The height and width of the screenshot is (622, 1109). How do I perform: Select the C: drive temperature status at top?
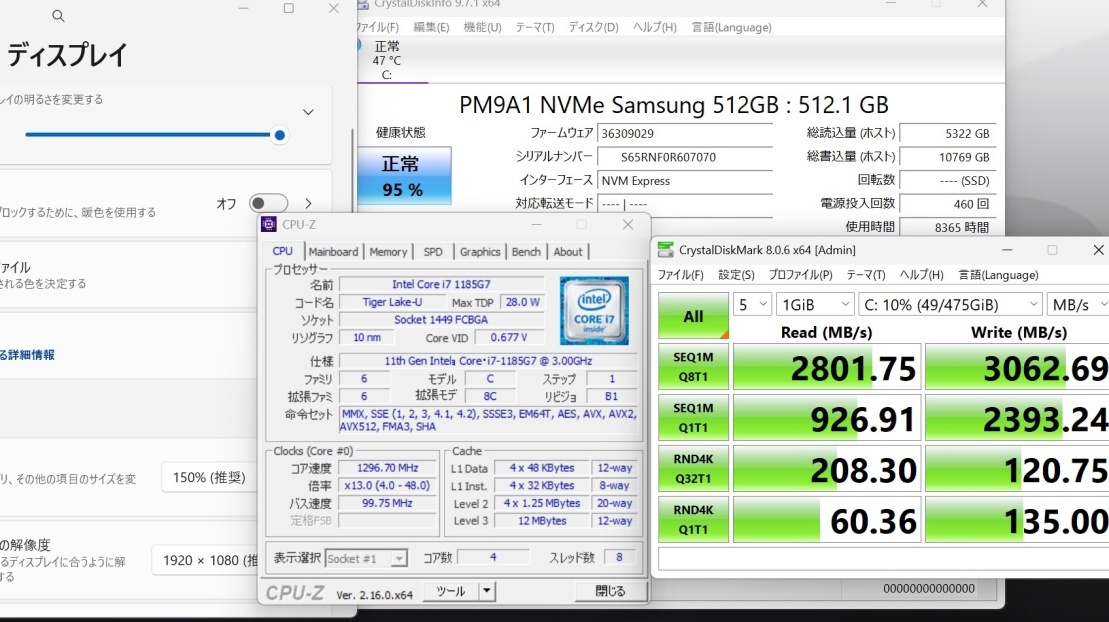386,60
